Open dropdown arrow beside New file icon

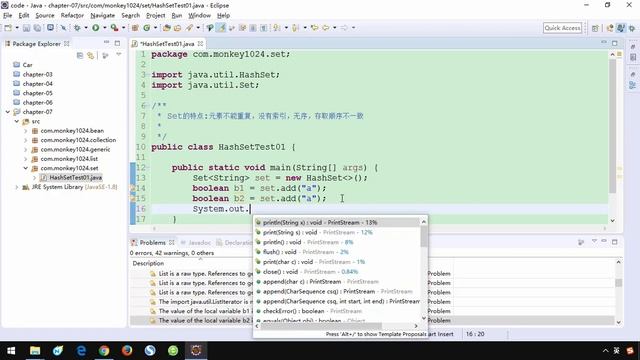(17, 28)
